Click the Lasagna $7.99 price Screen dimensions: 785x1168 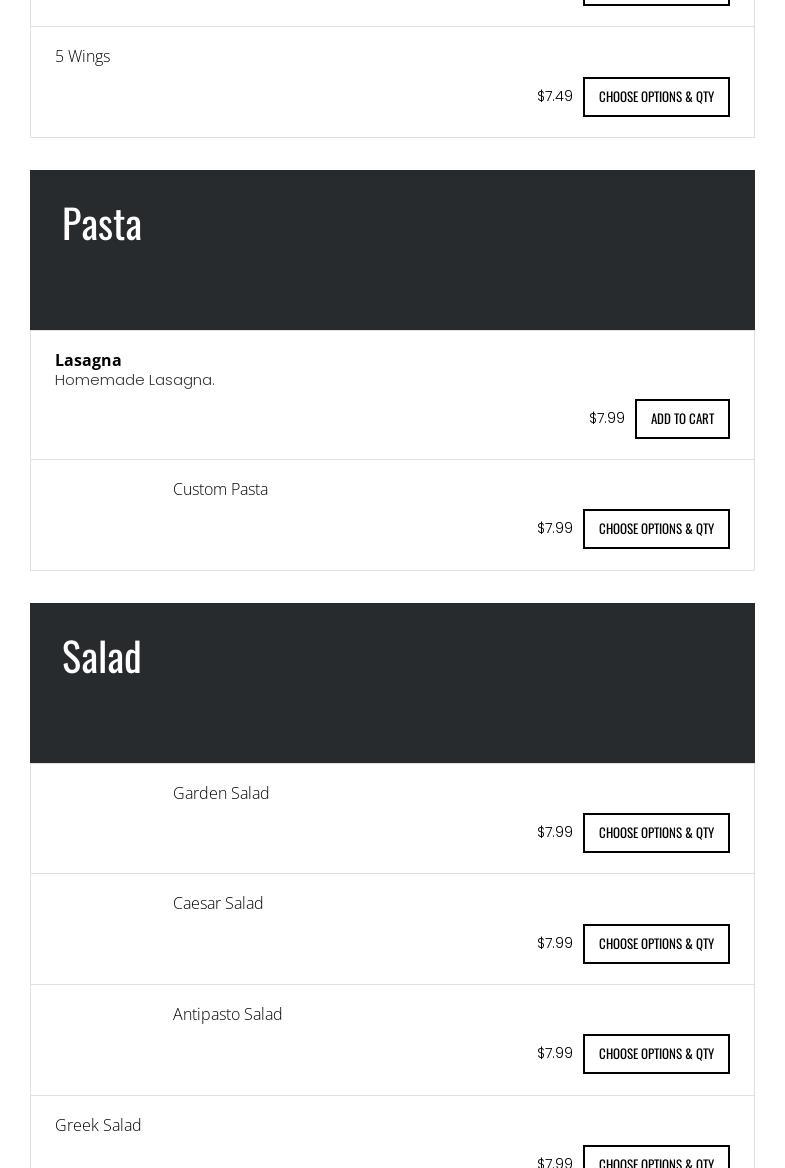pyautogui.click(x=607, y=418)
